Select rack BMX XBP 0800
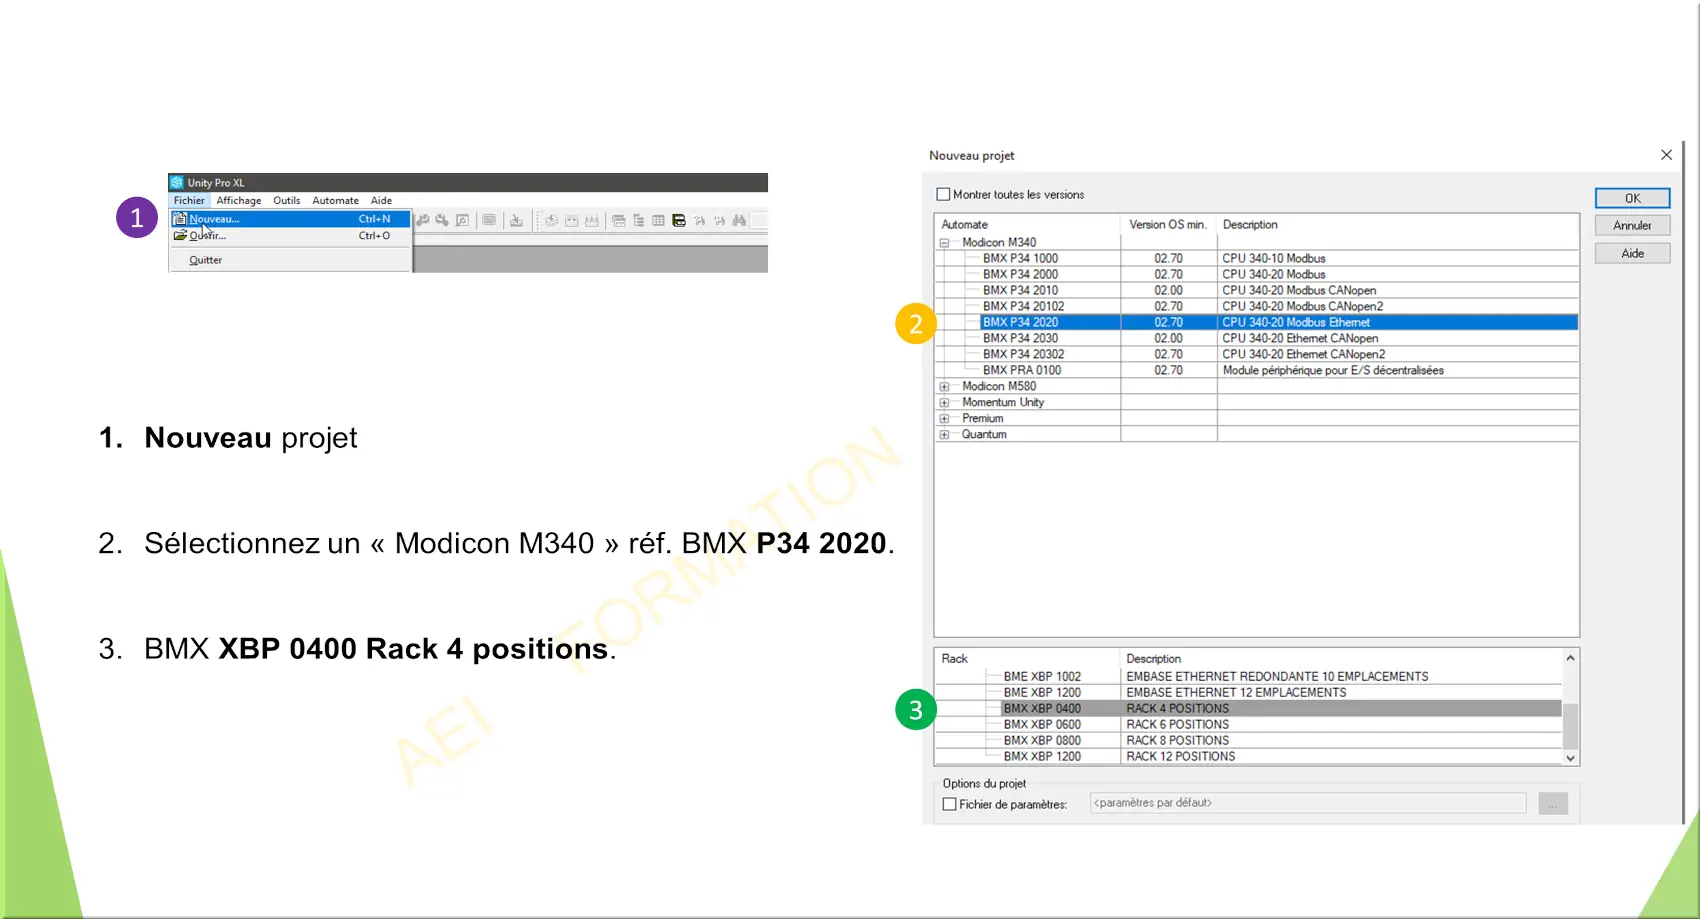 click(x=1042, y=741)
